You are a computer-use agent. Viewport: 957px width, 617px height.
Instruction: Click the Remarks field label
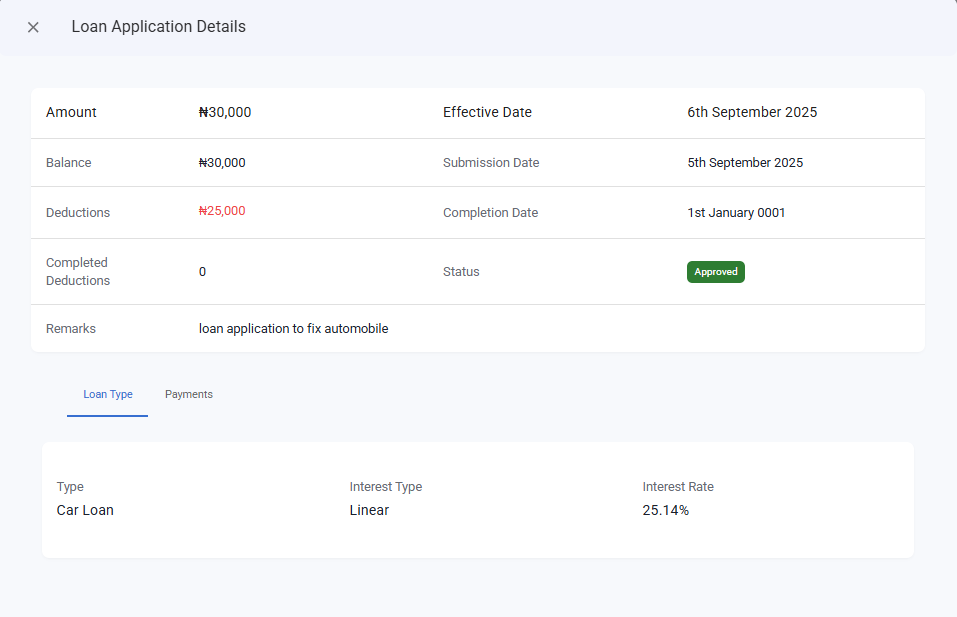[71, 328]
